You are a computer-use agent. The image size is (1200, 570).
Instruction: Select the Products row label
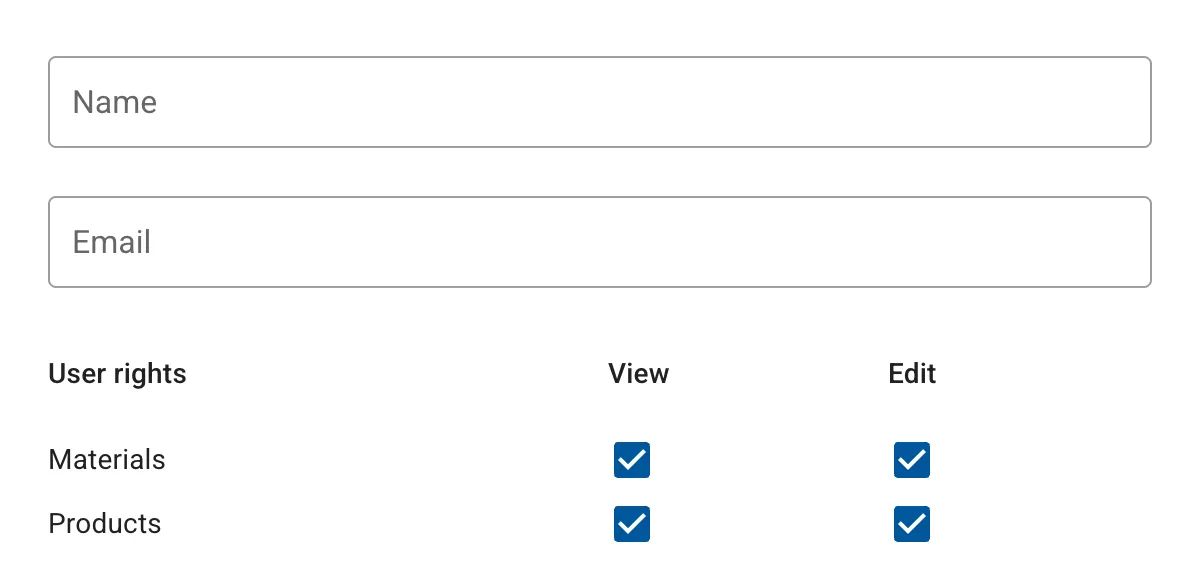click(x=105, y=524)
